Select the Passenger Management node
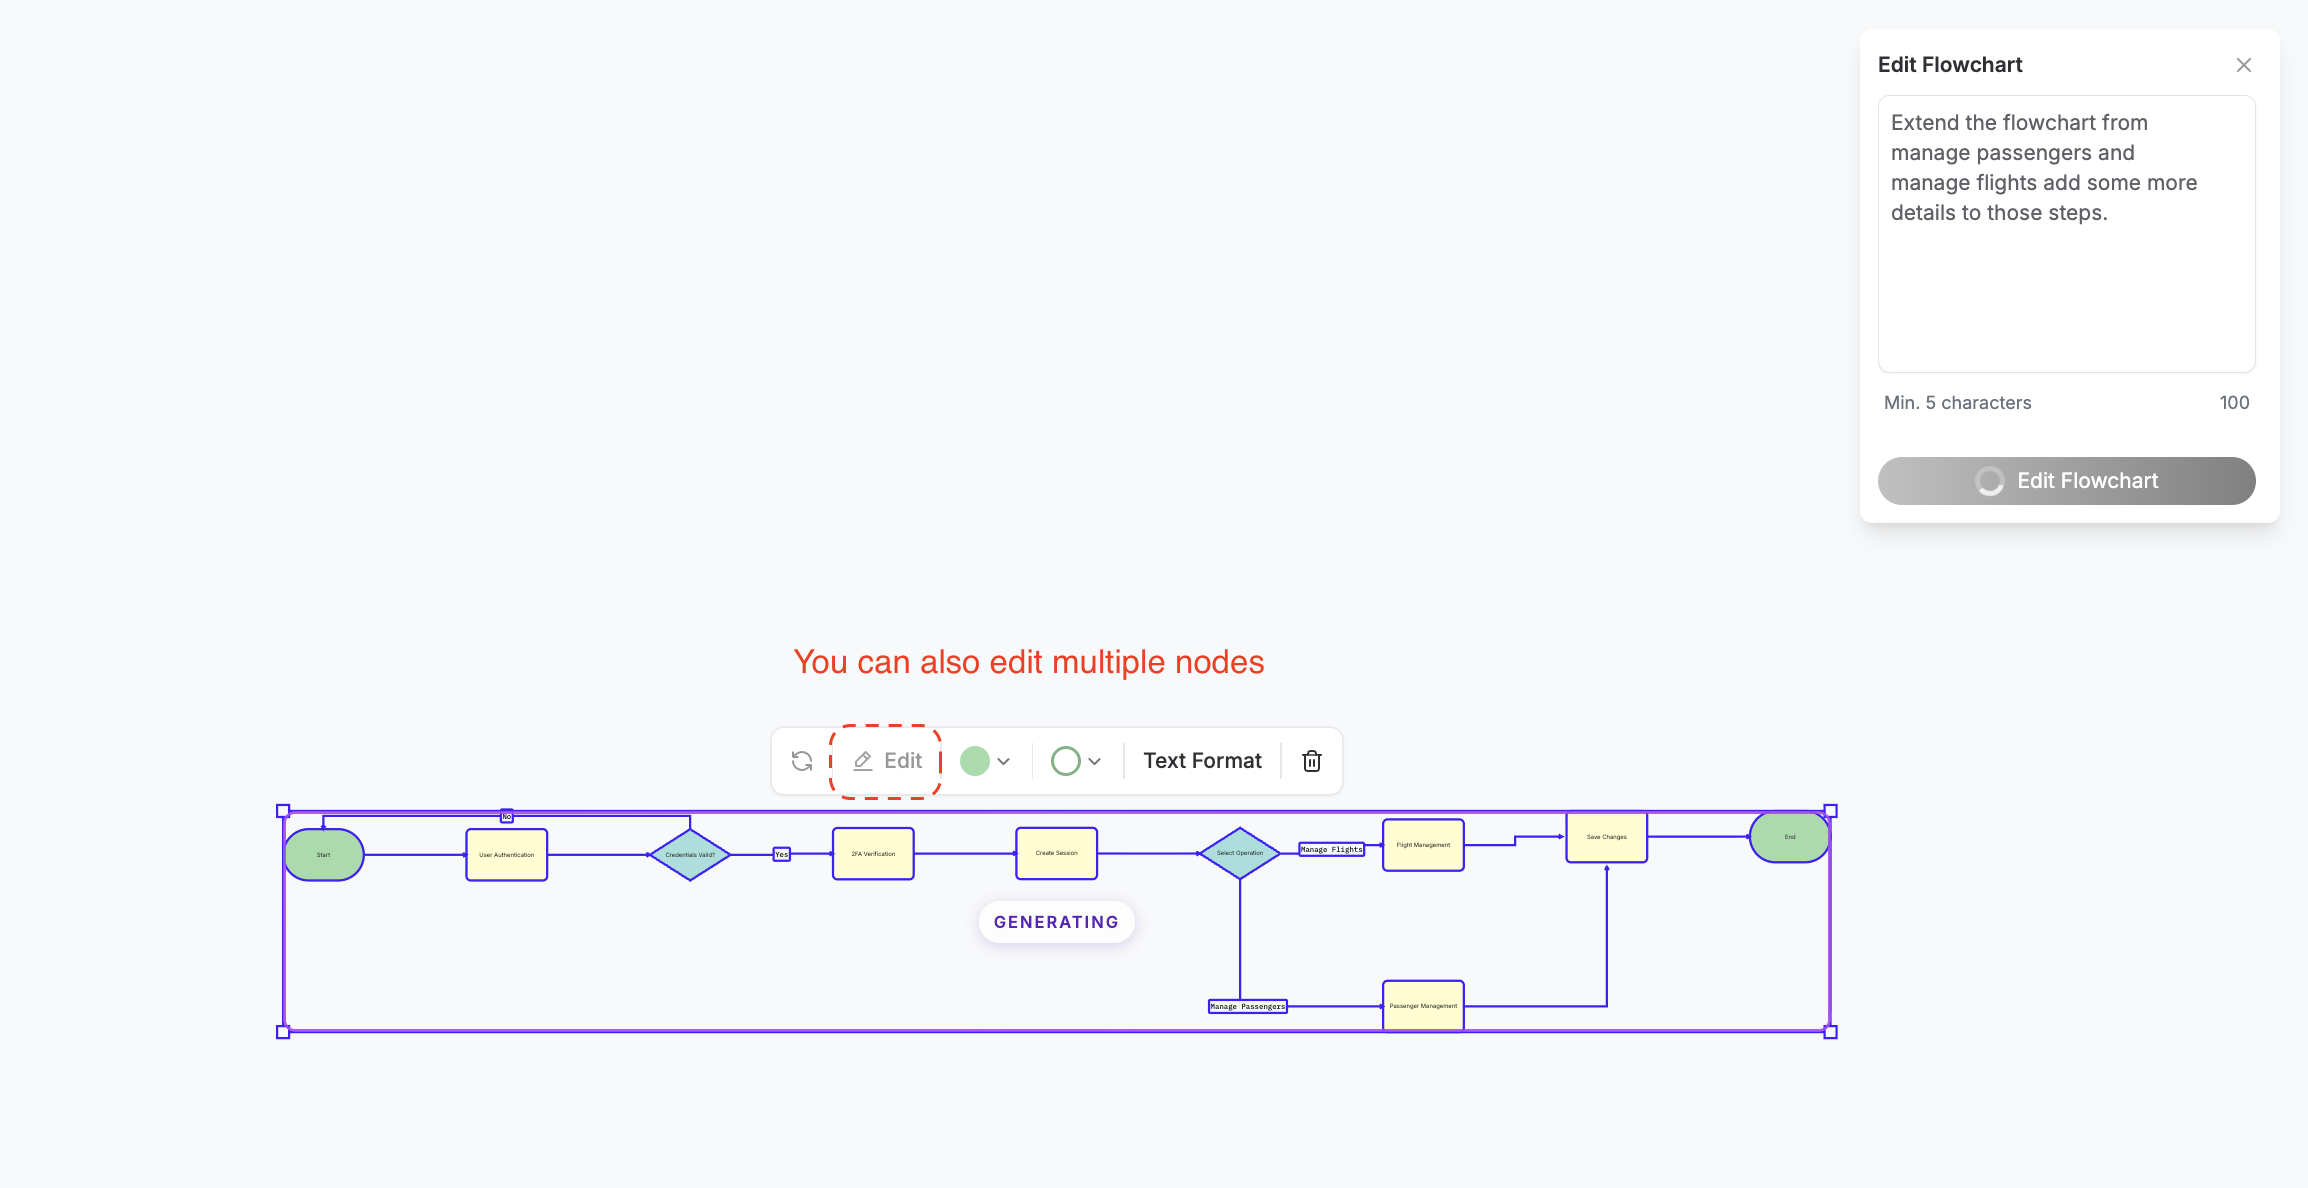The width and height of the screenshot is (2308, 1188). 1423,1006
